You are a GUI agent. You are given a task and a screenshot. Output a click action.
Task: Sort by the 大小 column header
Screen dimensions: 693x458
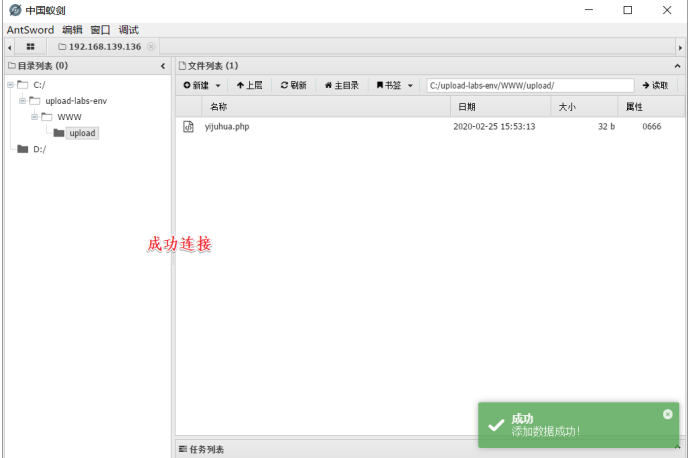584,107
